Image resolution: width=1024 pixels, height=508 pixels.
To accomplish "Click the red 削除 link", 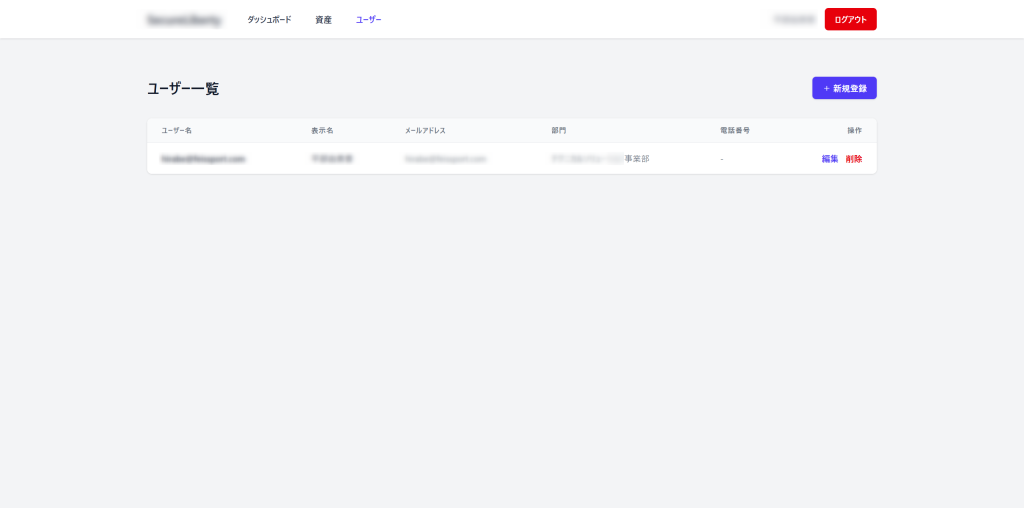I will (854, 159).
